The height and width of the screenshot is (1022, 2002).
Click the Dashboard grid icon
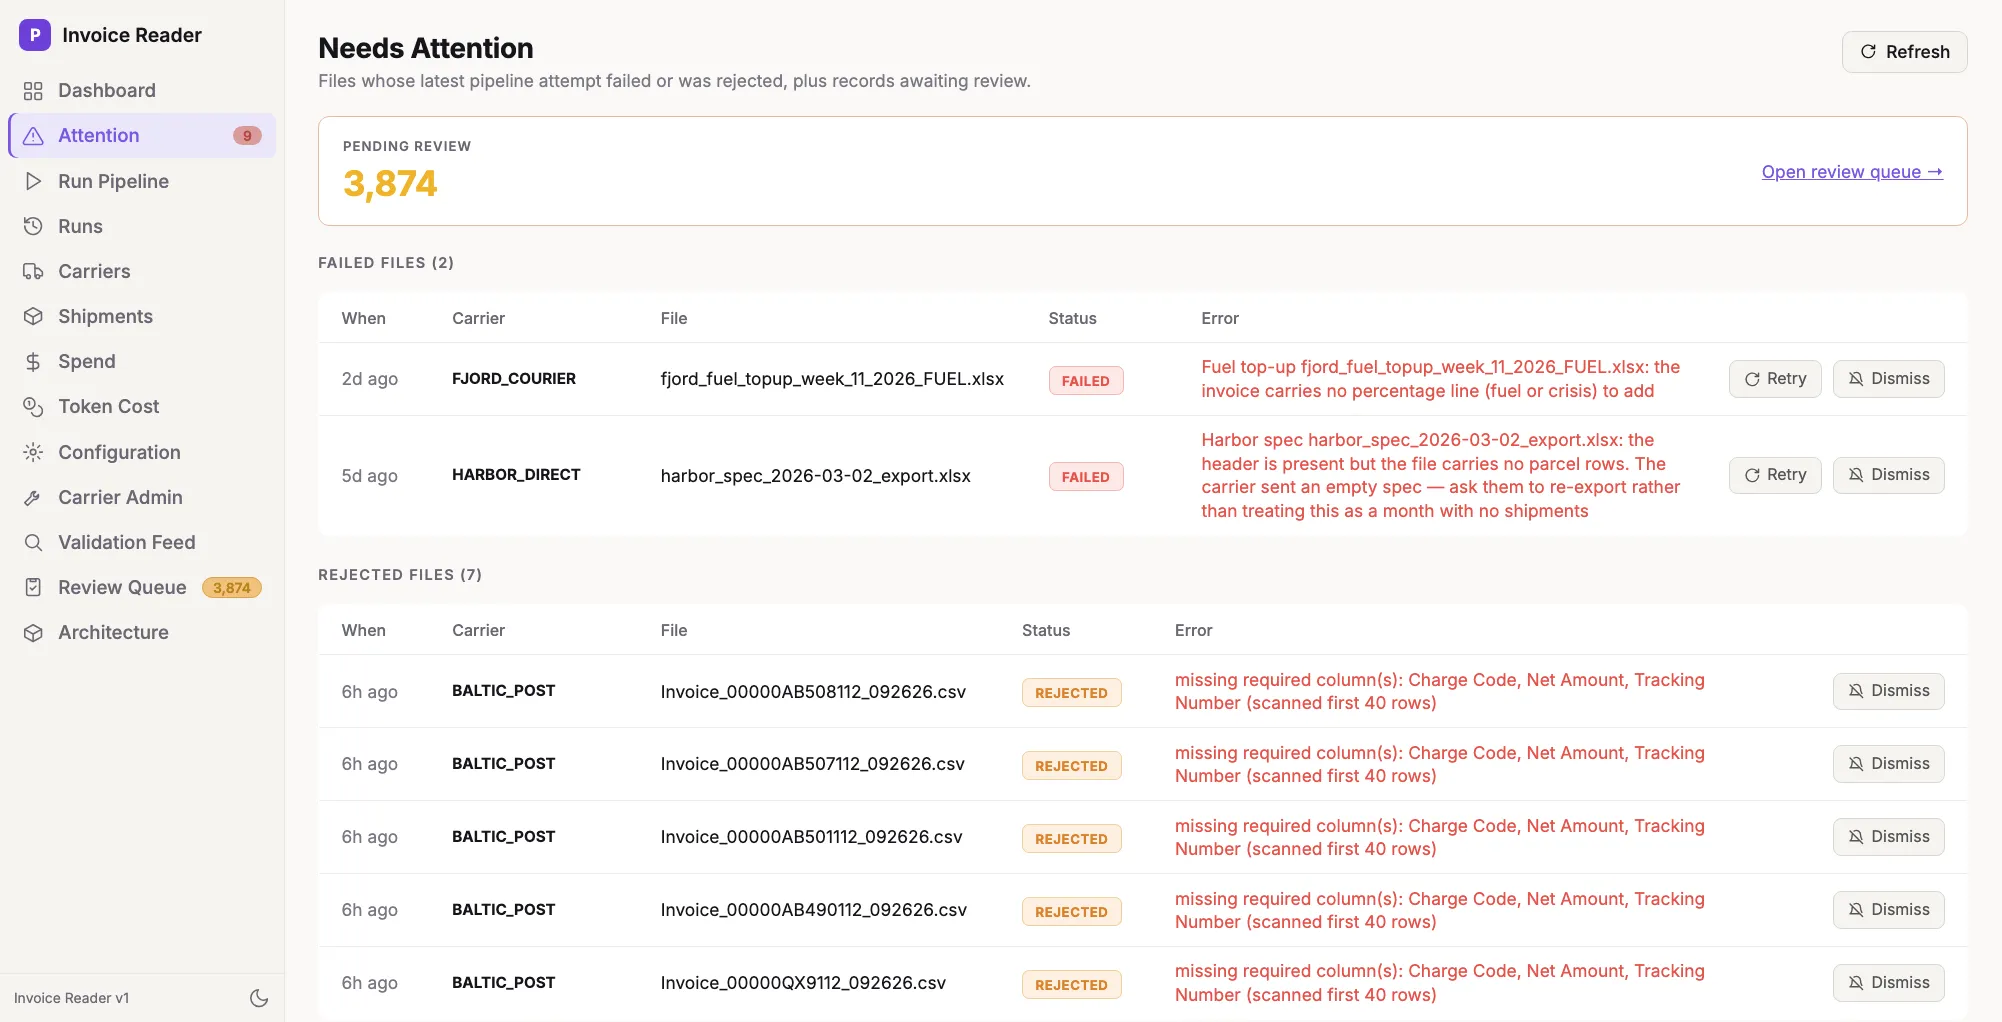(33, 91)
